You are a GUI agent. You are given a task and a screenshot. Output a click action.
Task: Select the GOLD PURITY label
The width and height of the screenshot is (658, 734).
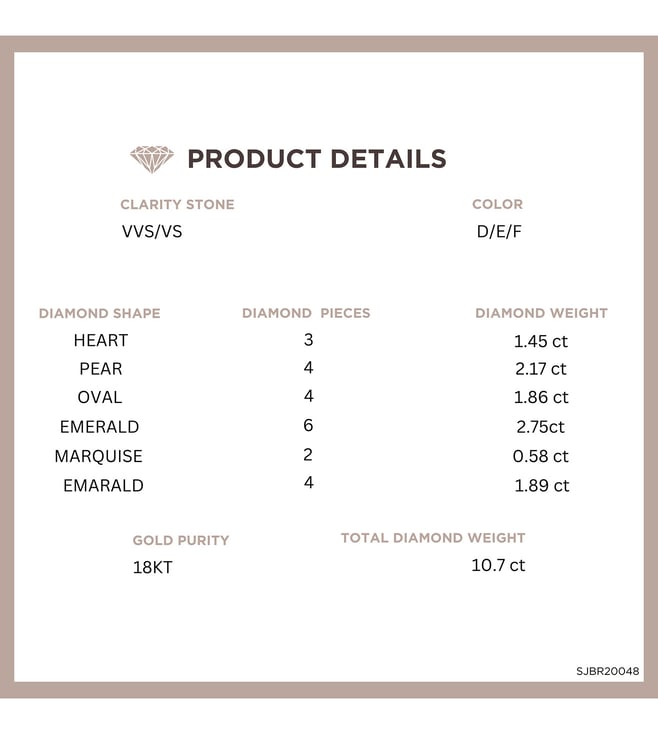[x=181, y=540]
